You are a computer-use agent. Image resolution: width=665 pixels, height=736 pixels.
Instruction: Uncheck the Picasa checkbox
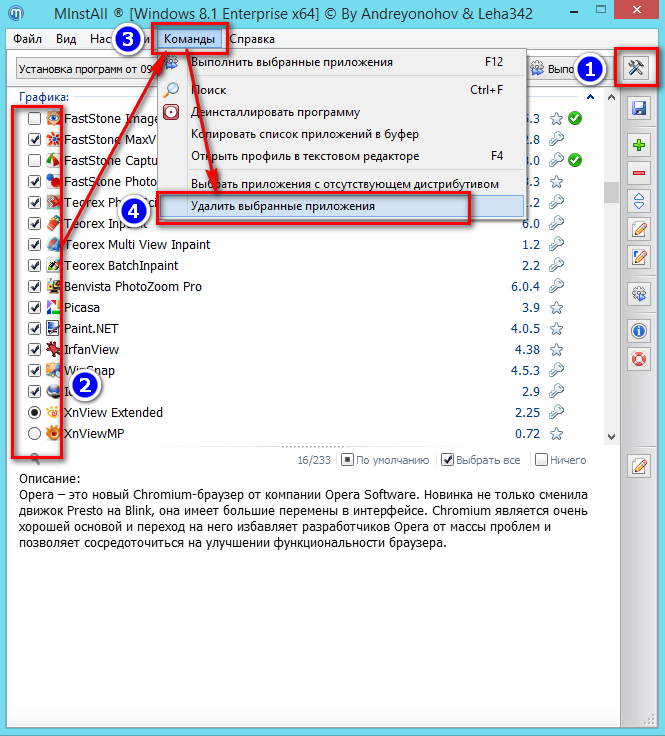[x=35, y=307]
